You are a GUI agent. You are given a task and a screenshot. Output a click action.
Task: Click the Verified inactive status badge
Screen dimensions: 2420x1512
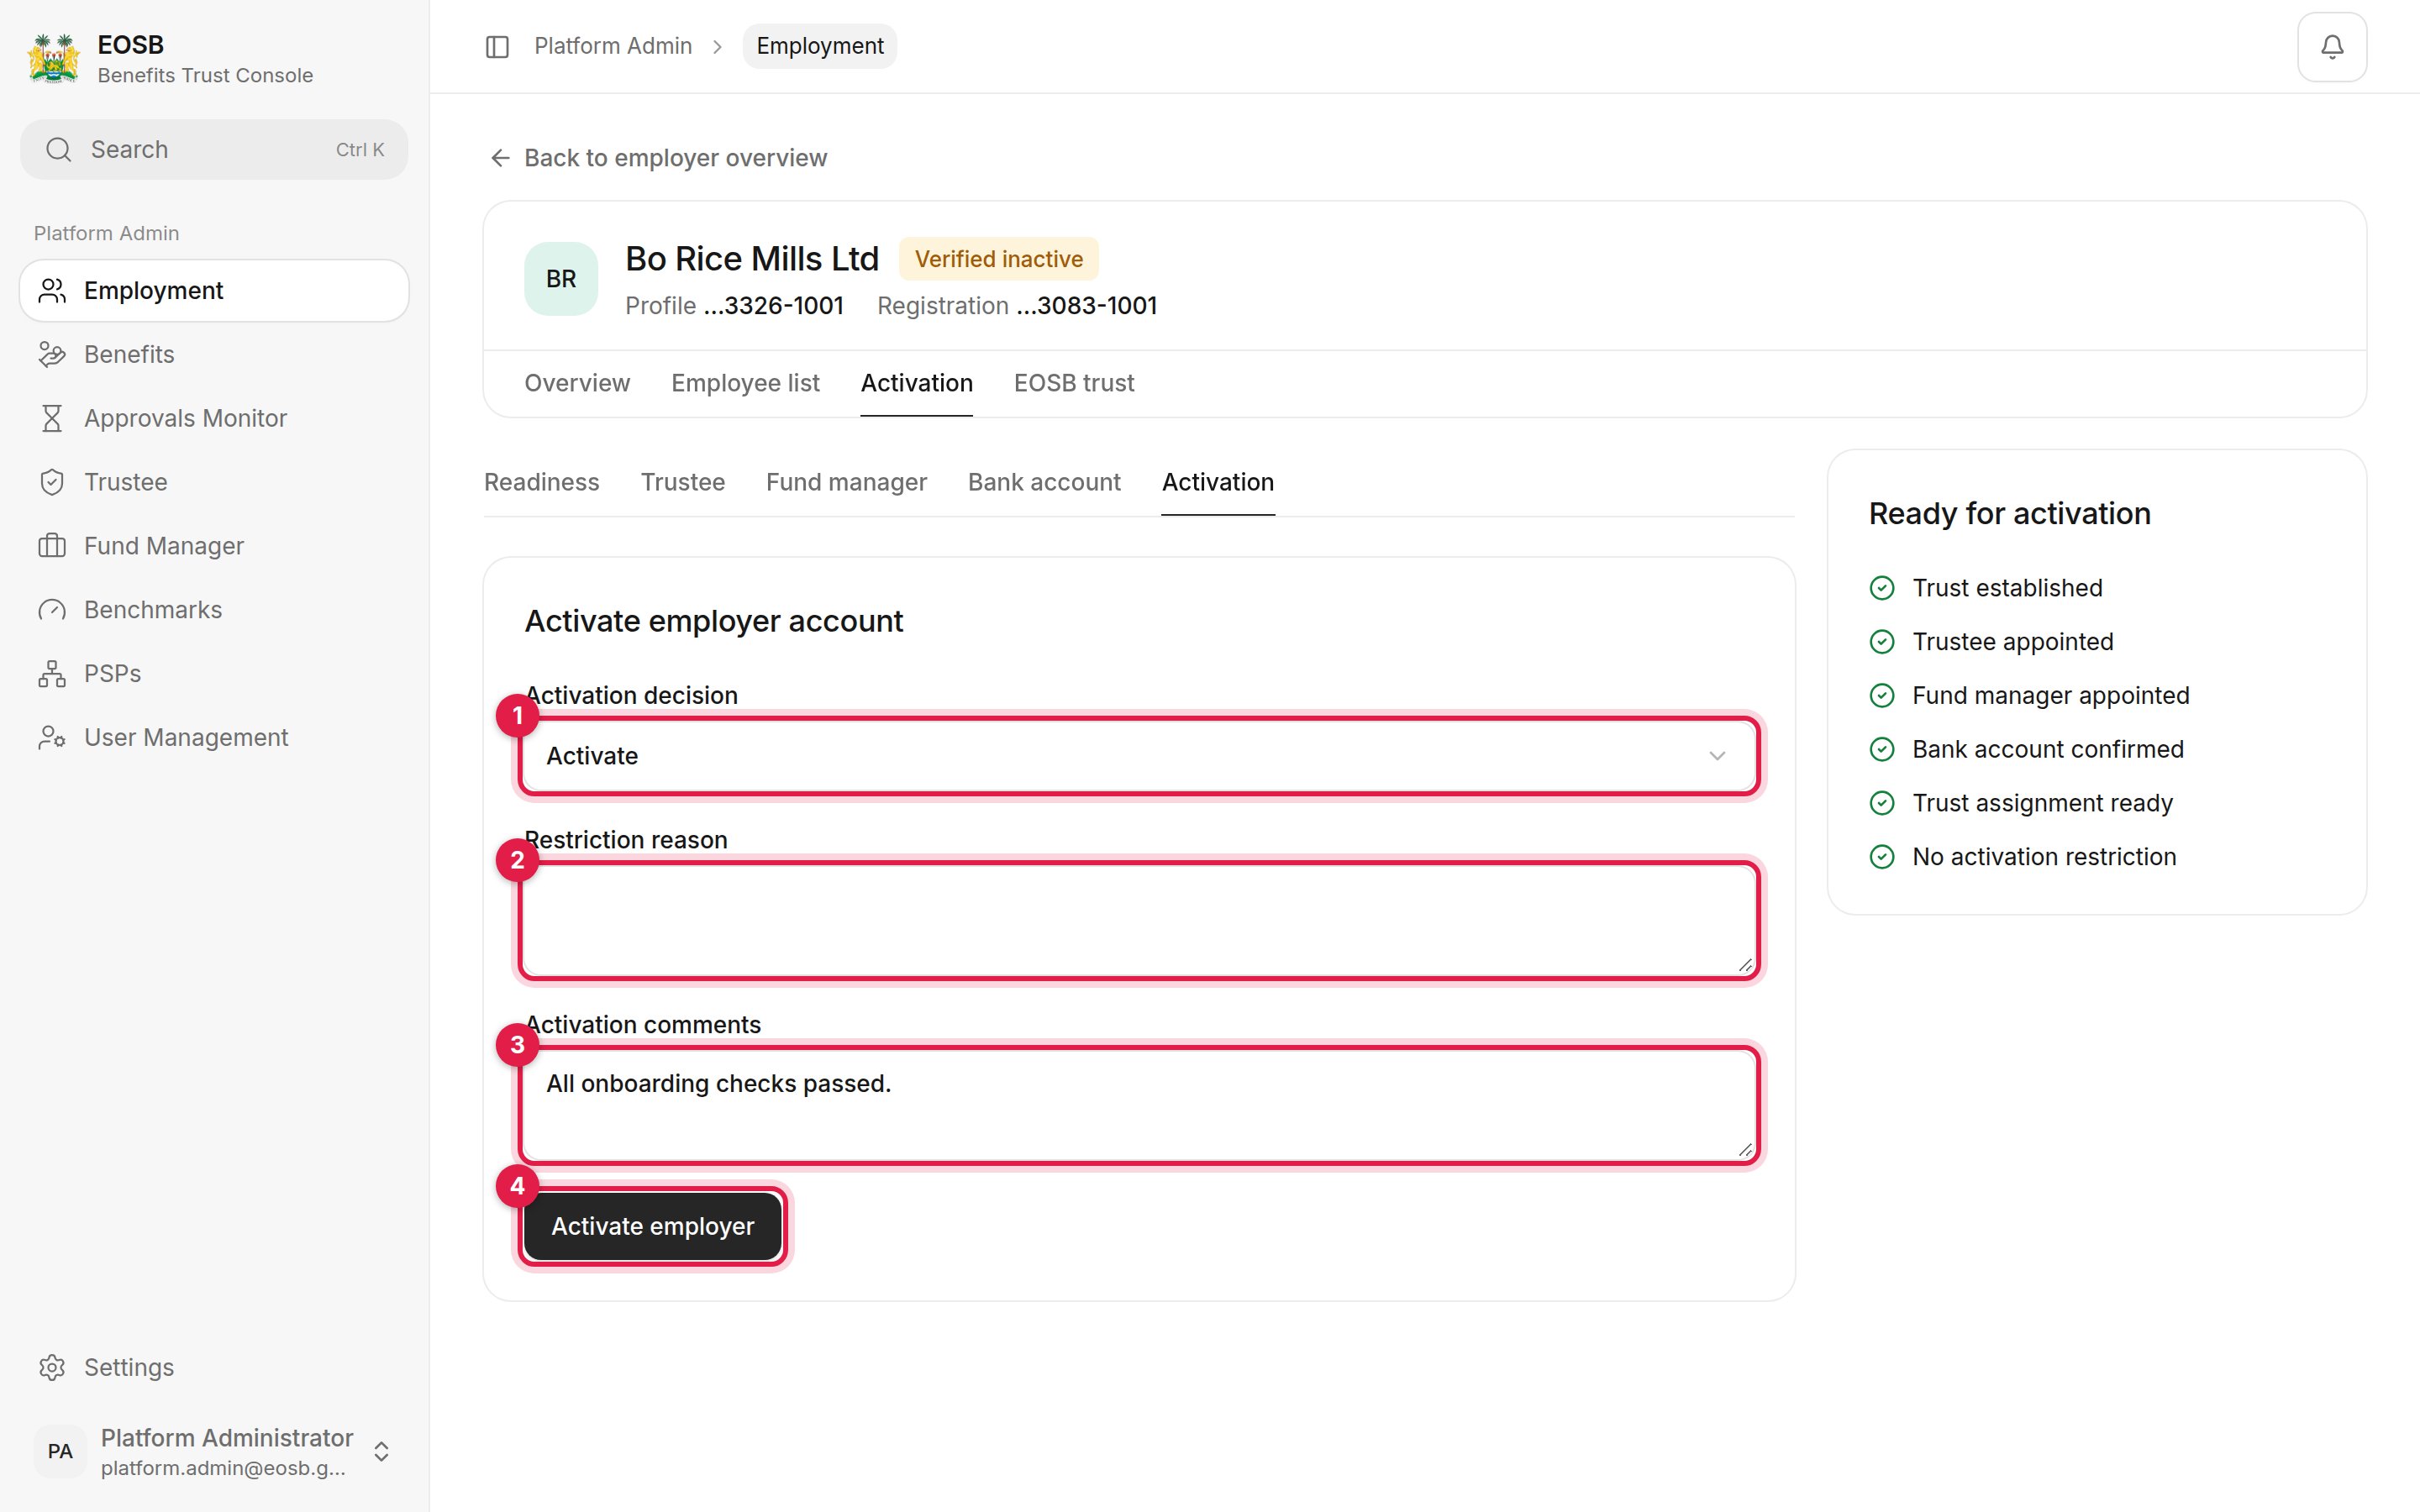pyautogui.click(x=999, y=260)
